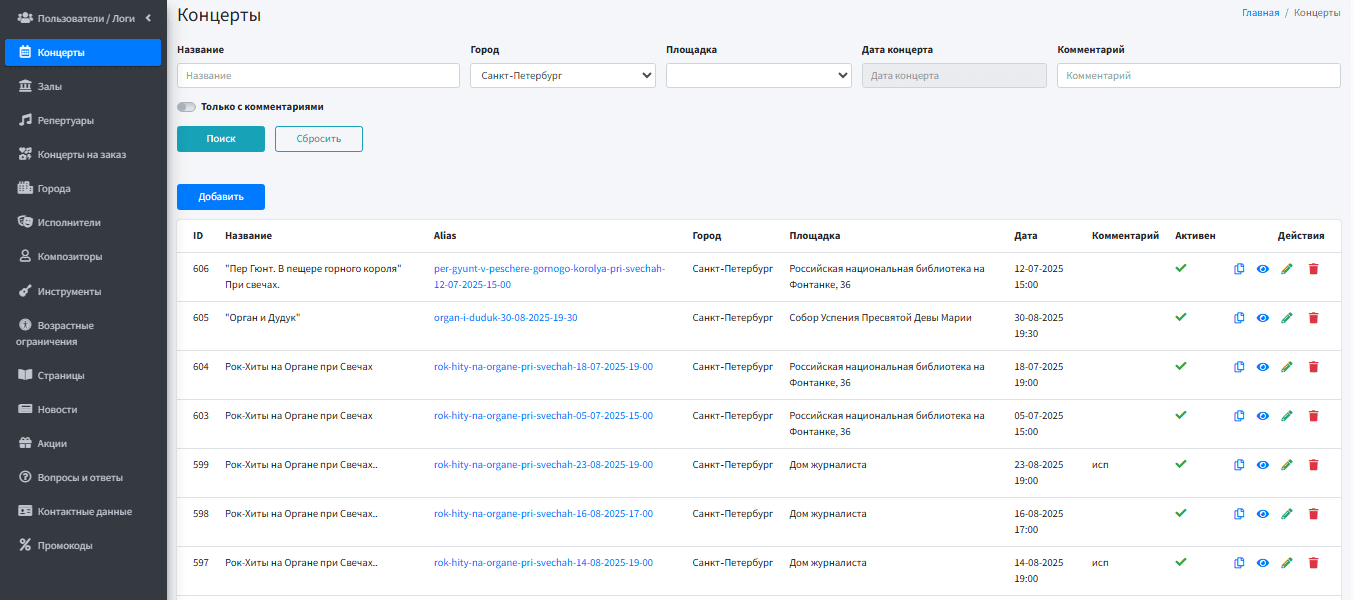Delete concert 597 trash icon
This screenshot has height=600, width=1354.
1314,563
